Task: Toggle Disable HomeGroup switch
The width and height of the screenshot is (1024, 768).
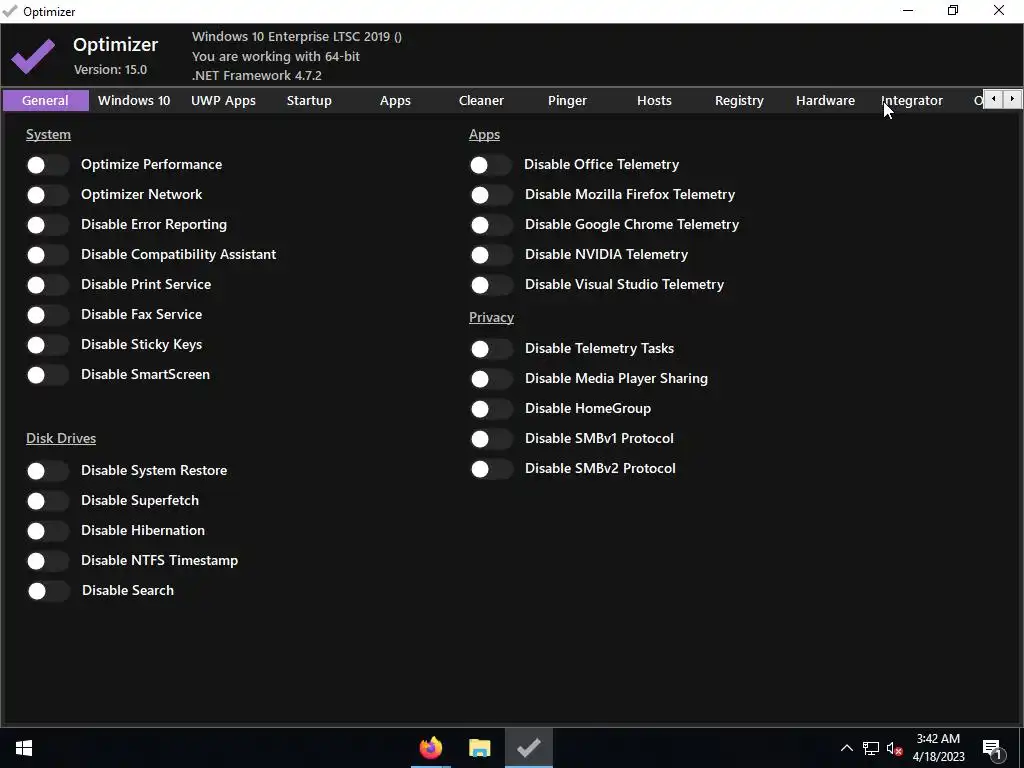Action: click(491, 409)
